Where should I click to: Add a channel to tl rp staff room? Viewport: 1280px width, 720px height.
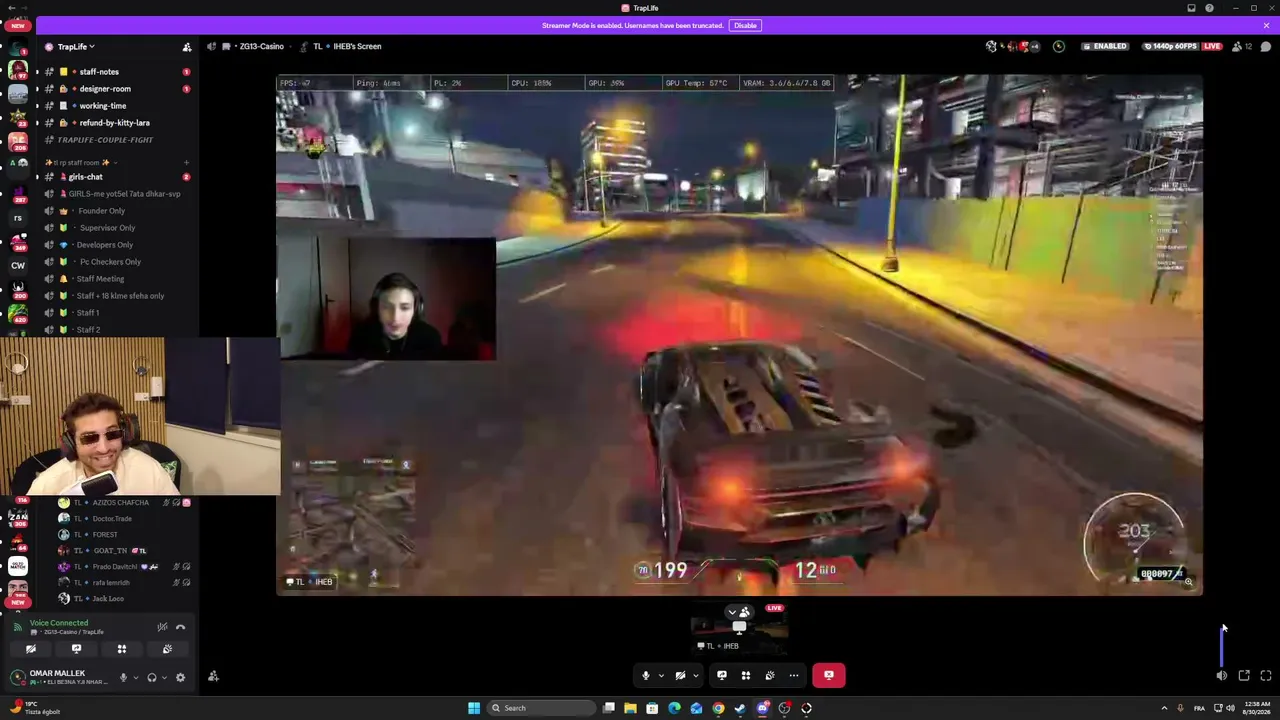(x=186, y=162)
